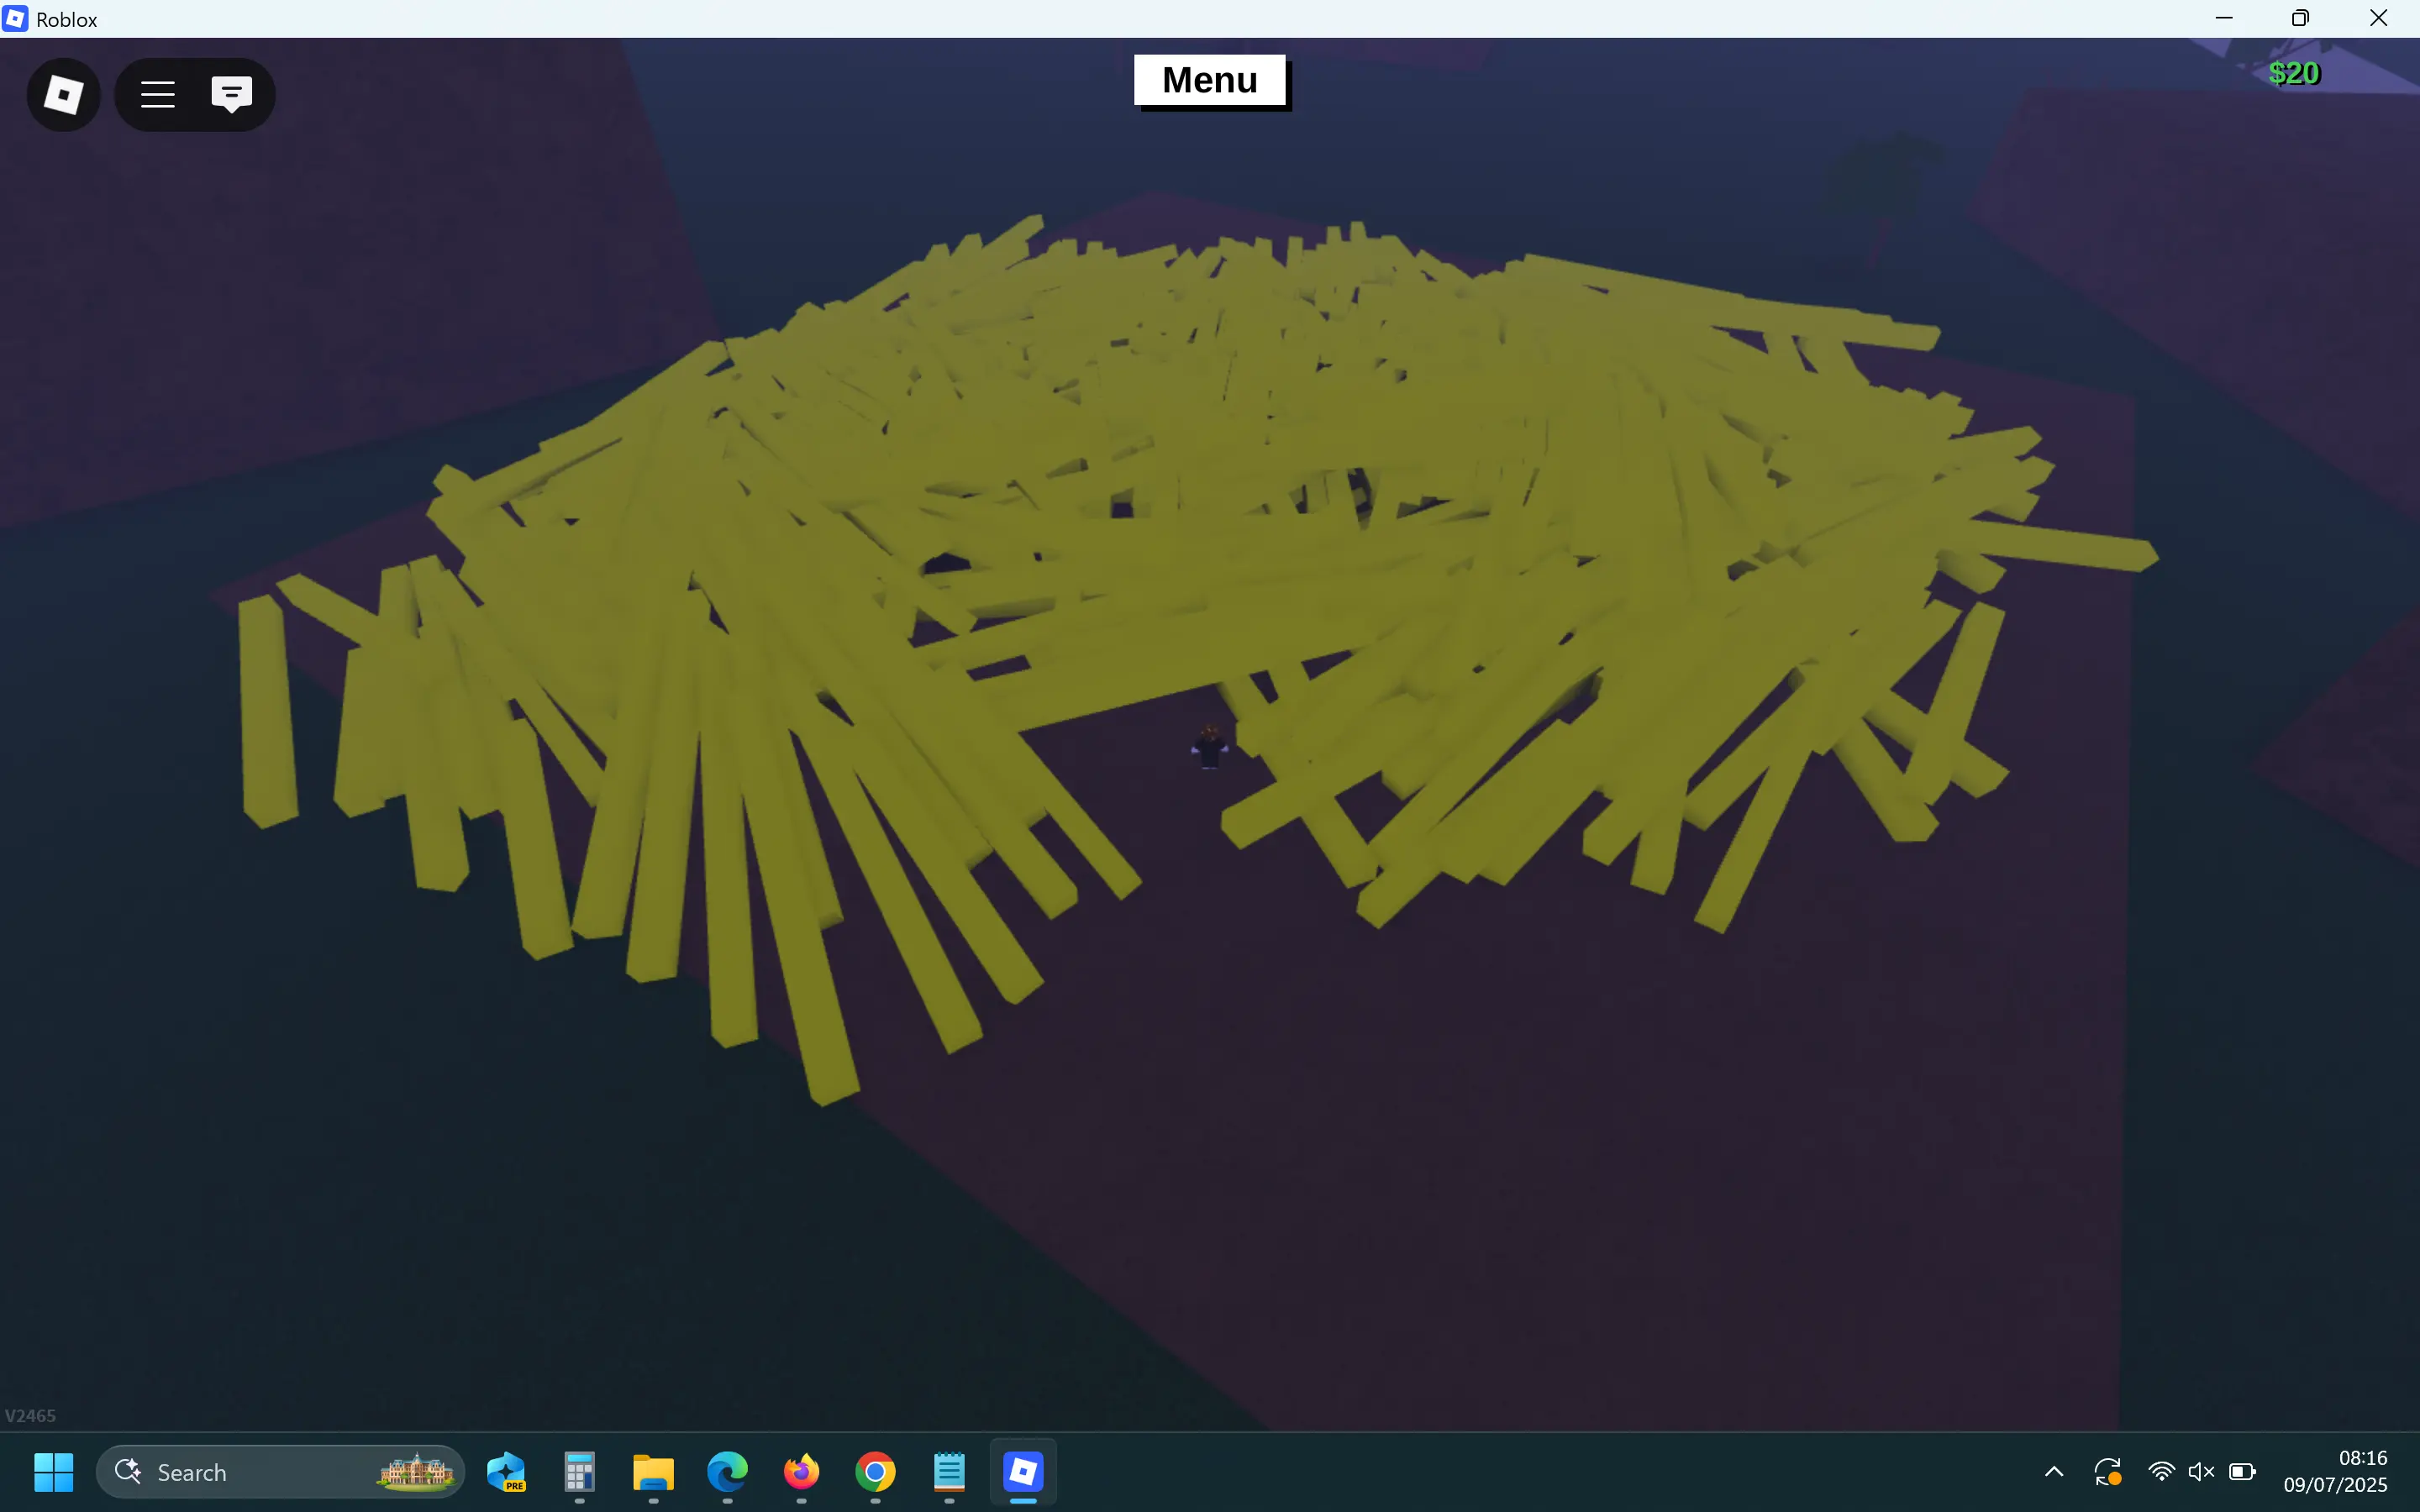
Task: Open the hamburger leaderboard/list icon
Action: tap(158, 95)
